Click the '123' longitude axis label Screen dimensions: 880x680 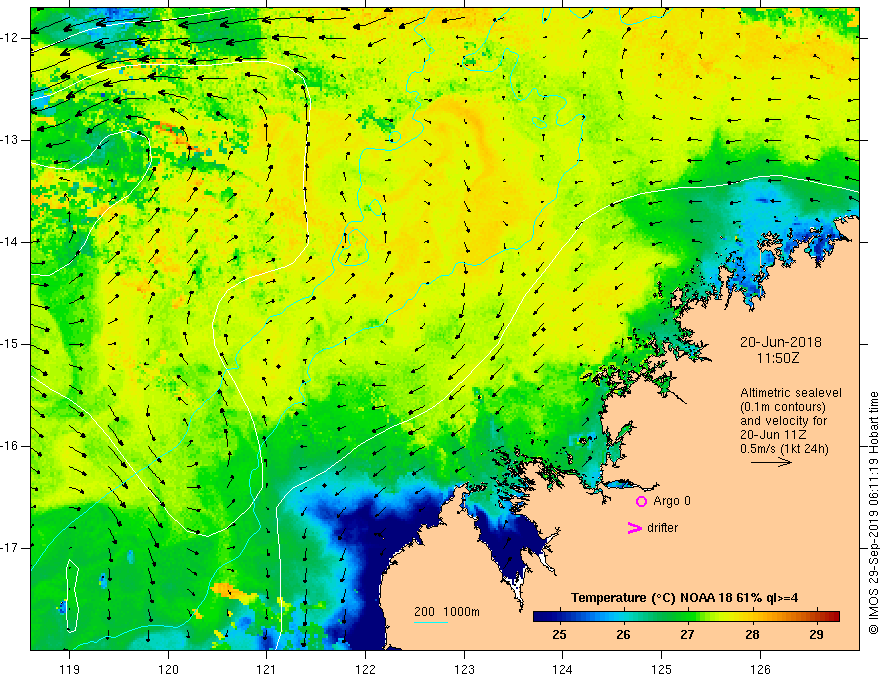pyautogui.click(x=464, y=669)
